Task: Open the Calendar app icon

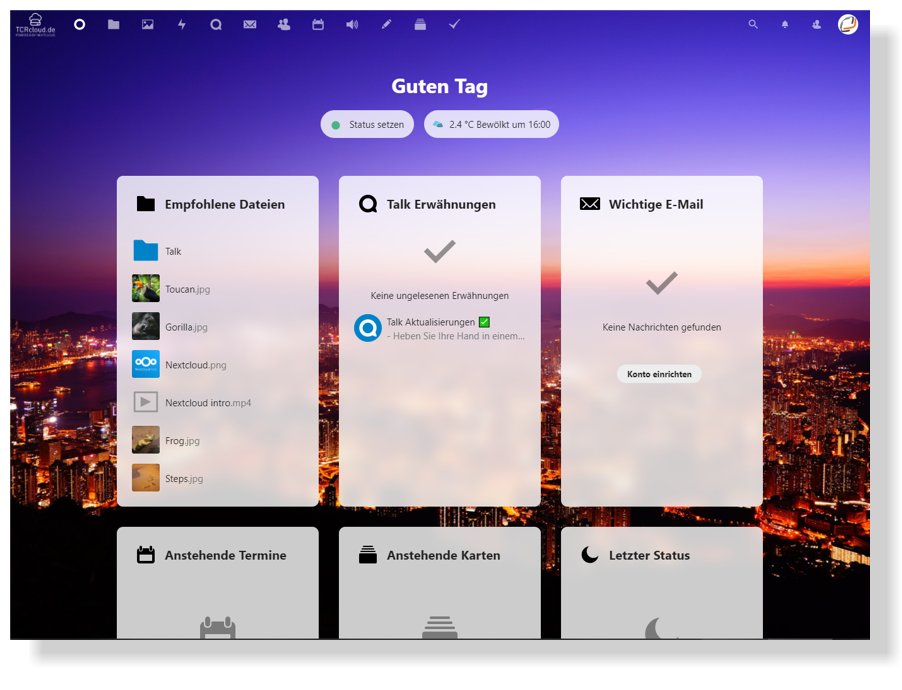Action: 317,24
